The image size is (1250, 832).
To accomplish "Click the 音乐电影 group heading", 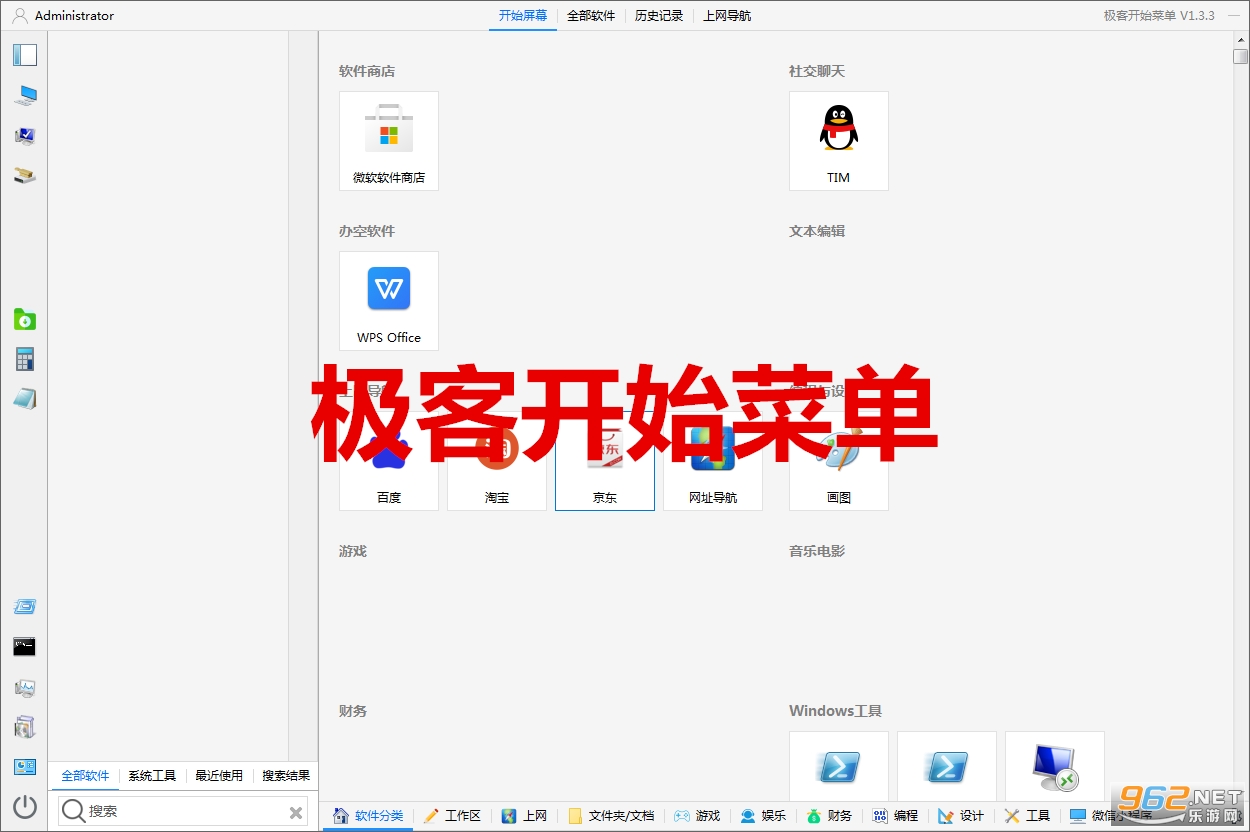I will [x=817, y=551].
